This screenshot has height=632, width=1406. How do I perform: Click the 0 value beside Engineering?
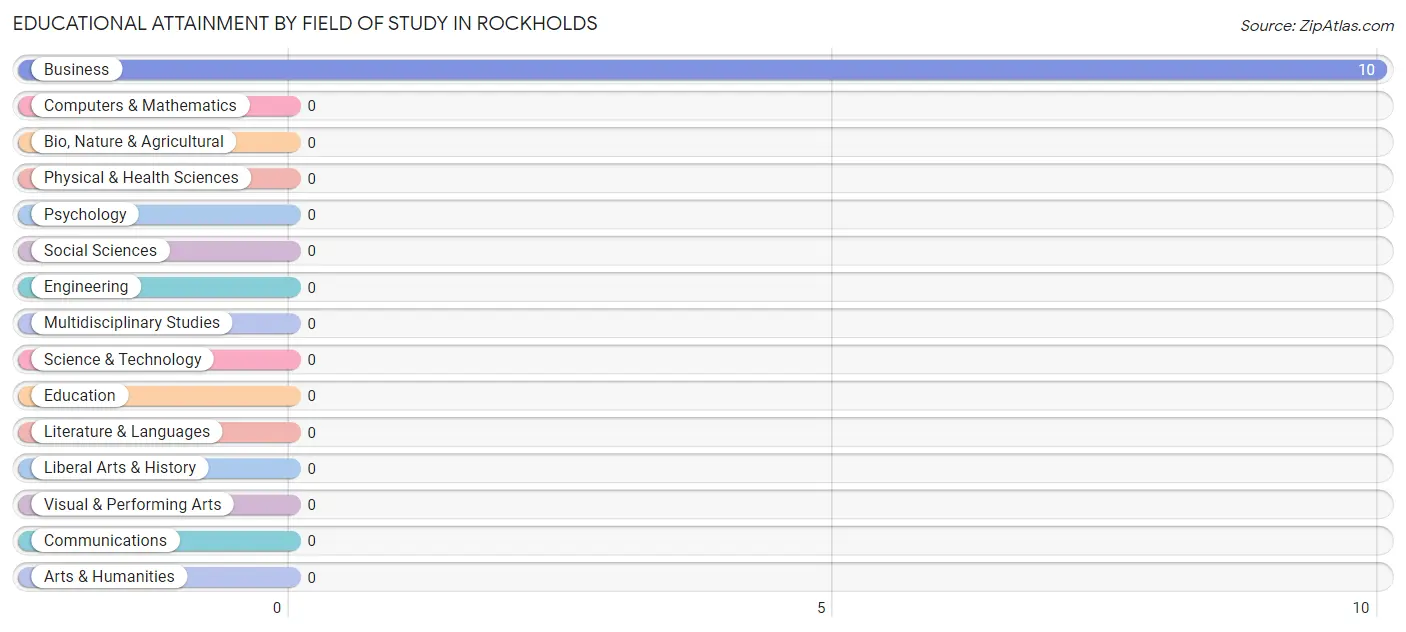312,288
